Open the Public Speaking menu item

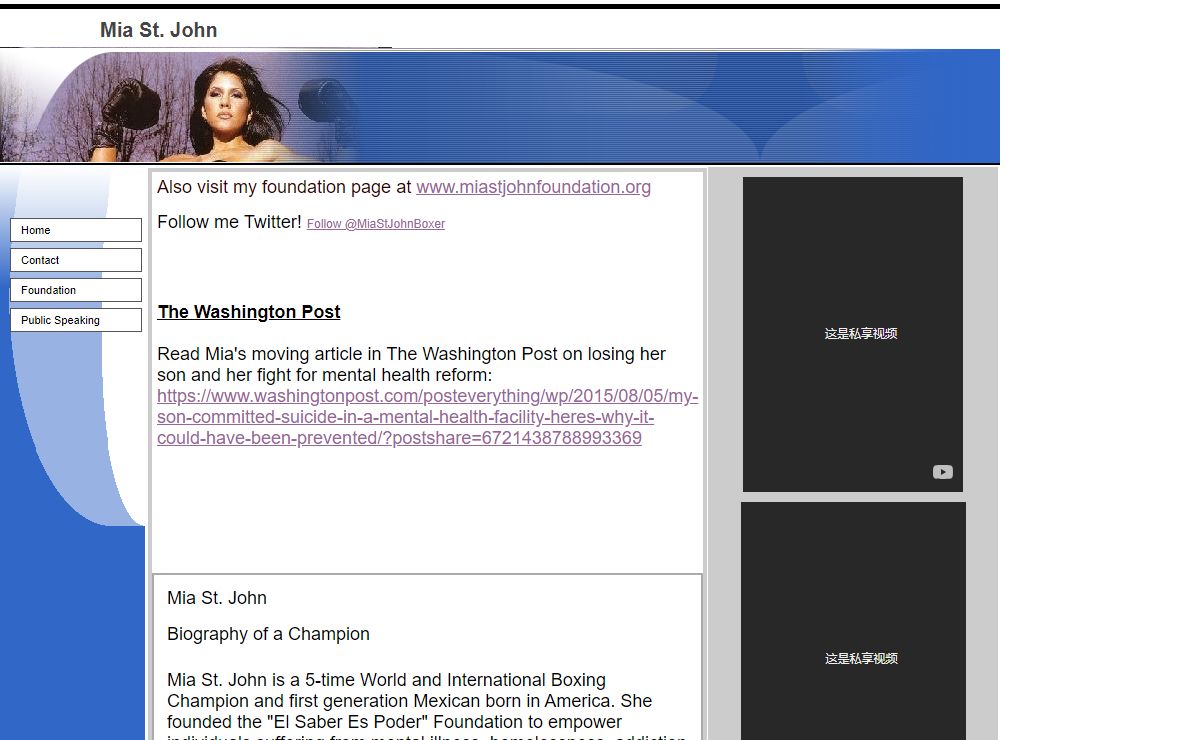[76, 320]
